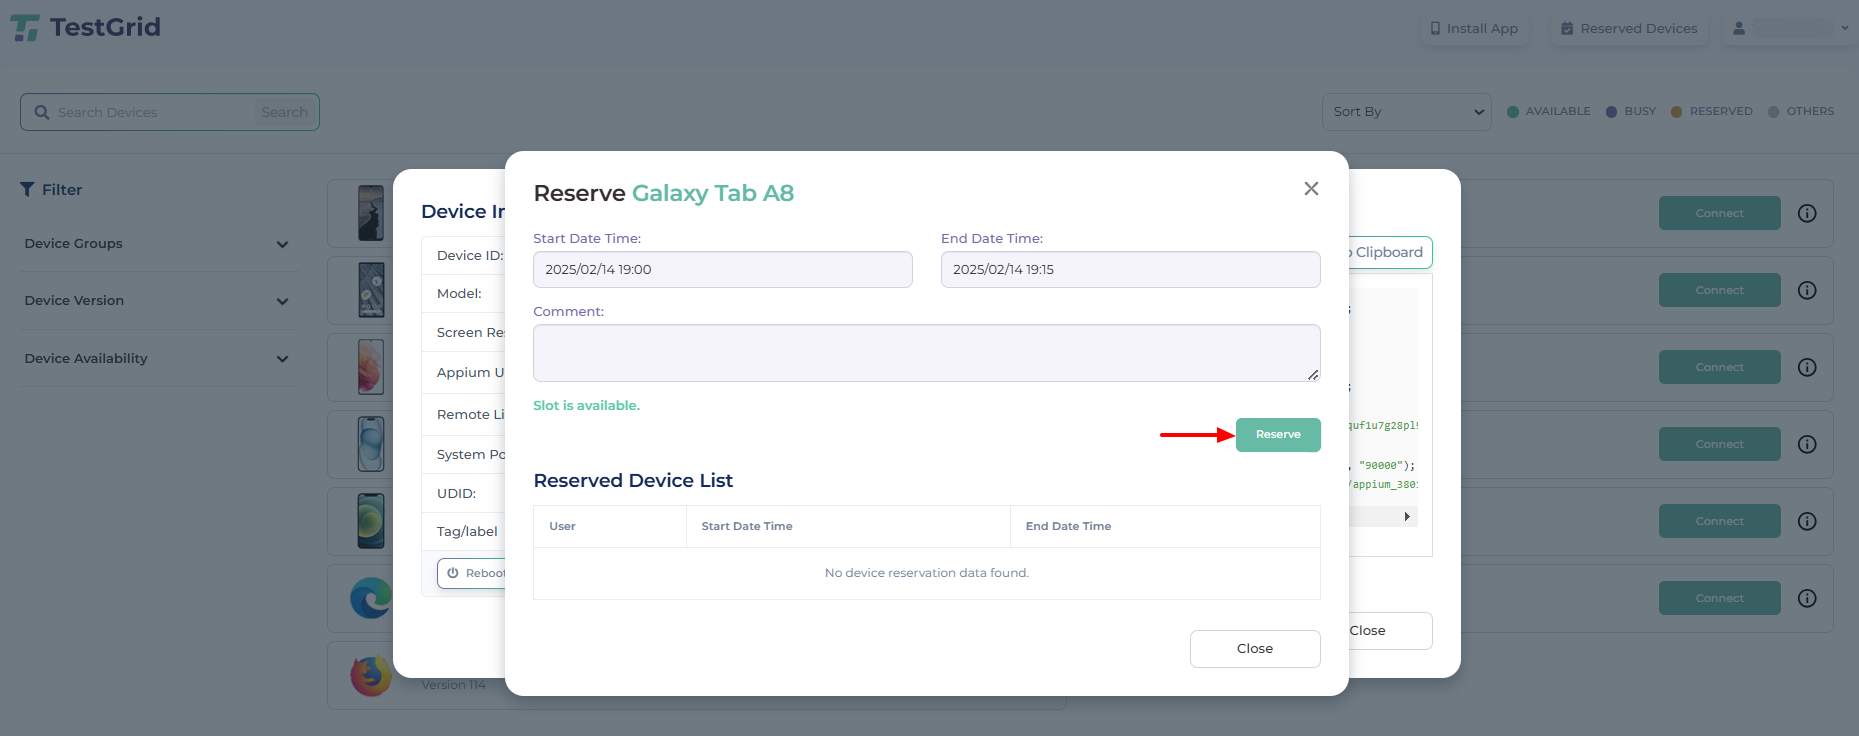Open info icon for sixth device row
Screen dimensions: 1859x736
click(1807, 598)
